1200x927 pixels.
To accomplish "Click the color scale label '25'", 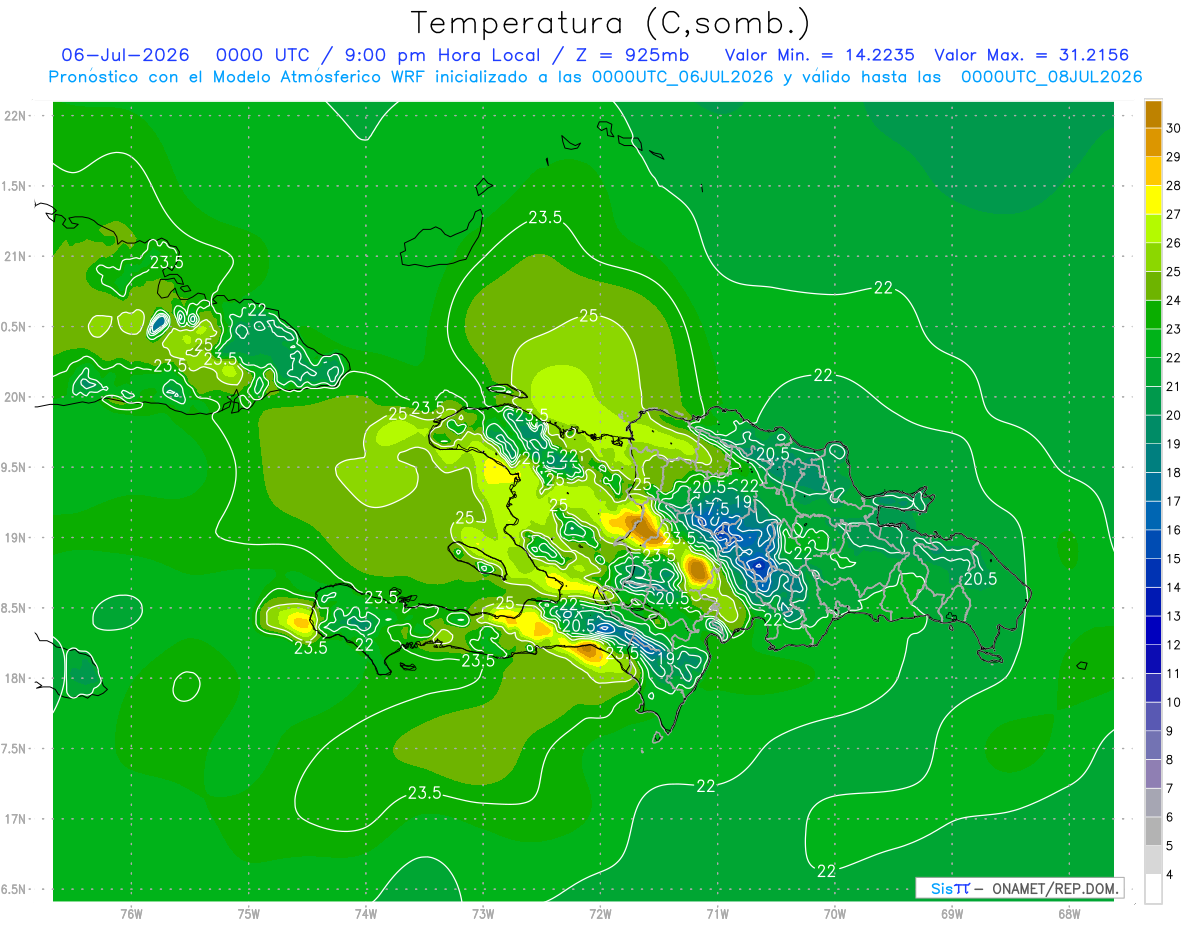I will click(x=1174, y=271).
